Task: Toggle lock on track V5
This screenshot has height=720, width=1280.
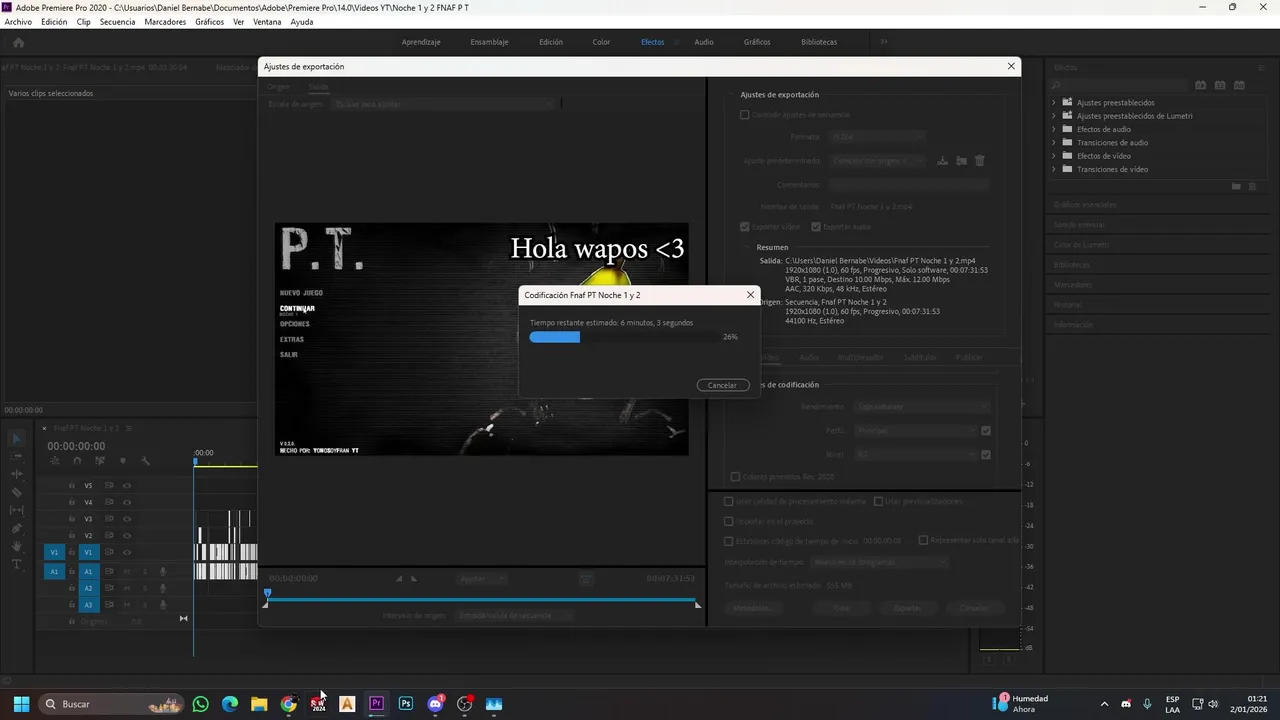Action: [71, 485]
